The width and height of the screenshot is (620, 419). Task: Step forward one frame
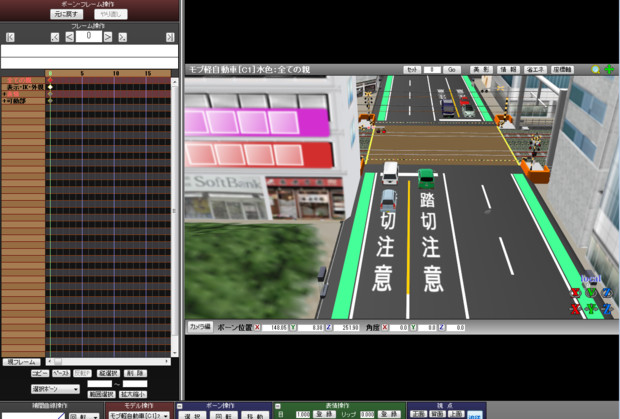point(108,37)
